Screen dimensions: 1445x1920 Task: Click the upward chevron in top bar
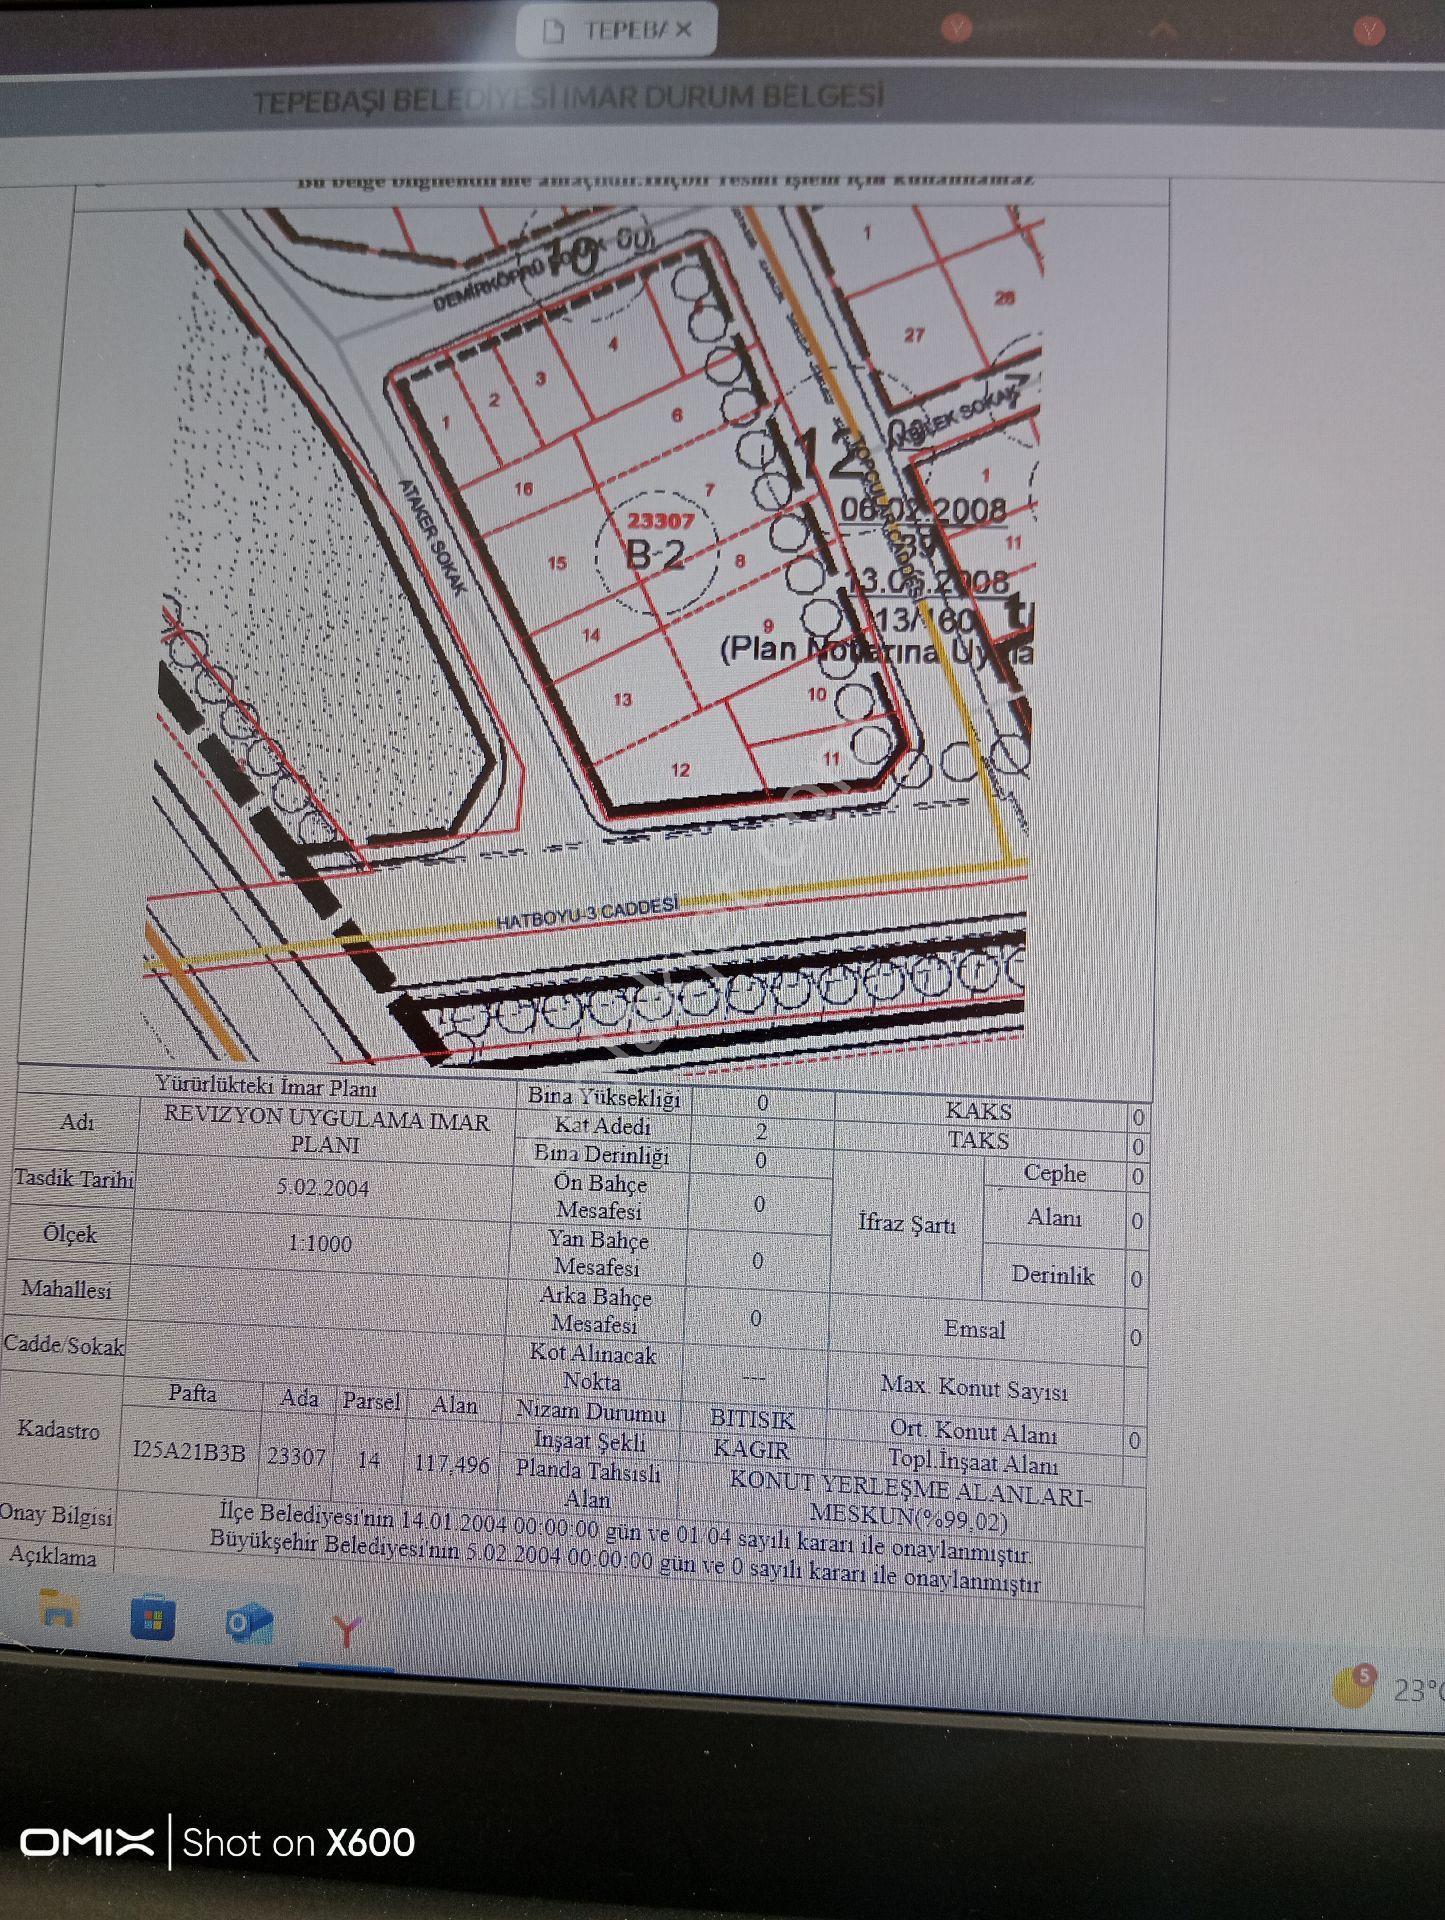1163,29
